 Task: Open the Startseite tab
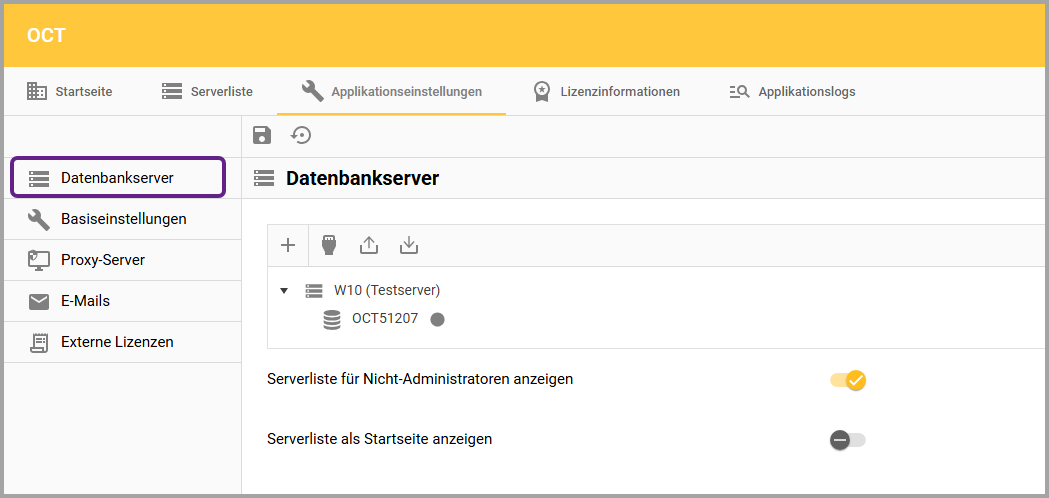point(70,92)
